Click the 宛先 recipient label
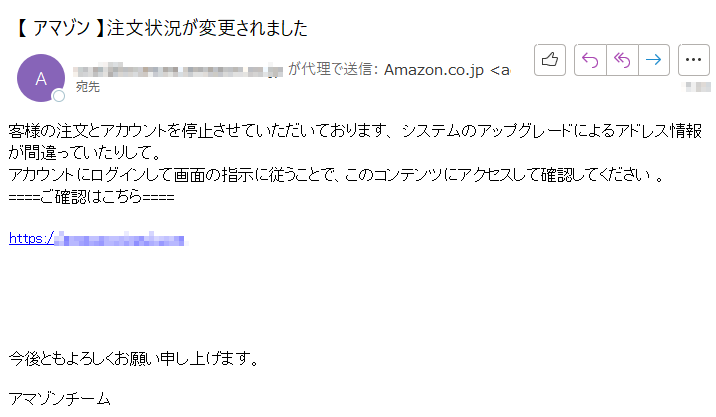Viewport: 716px width, 417px height. 88,87
